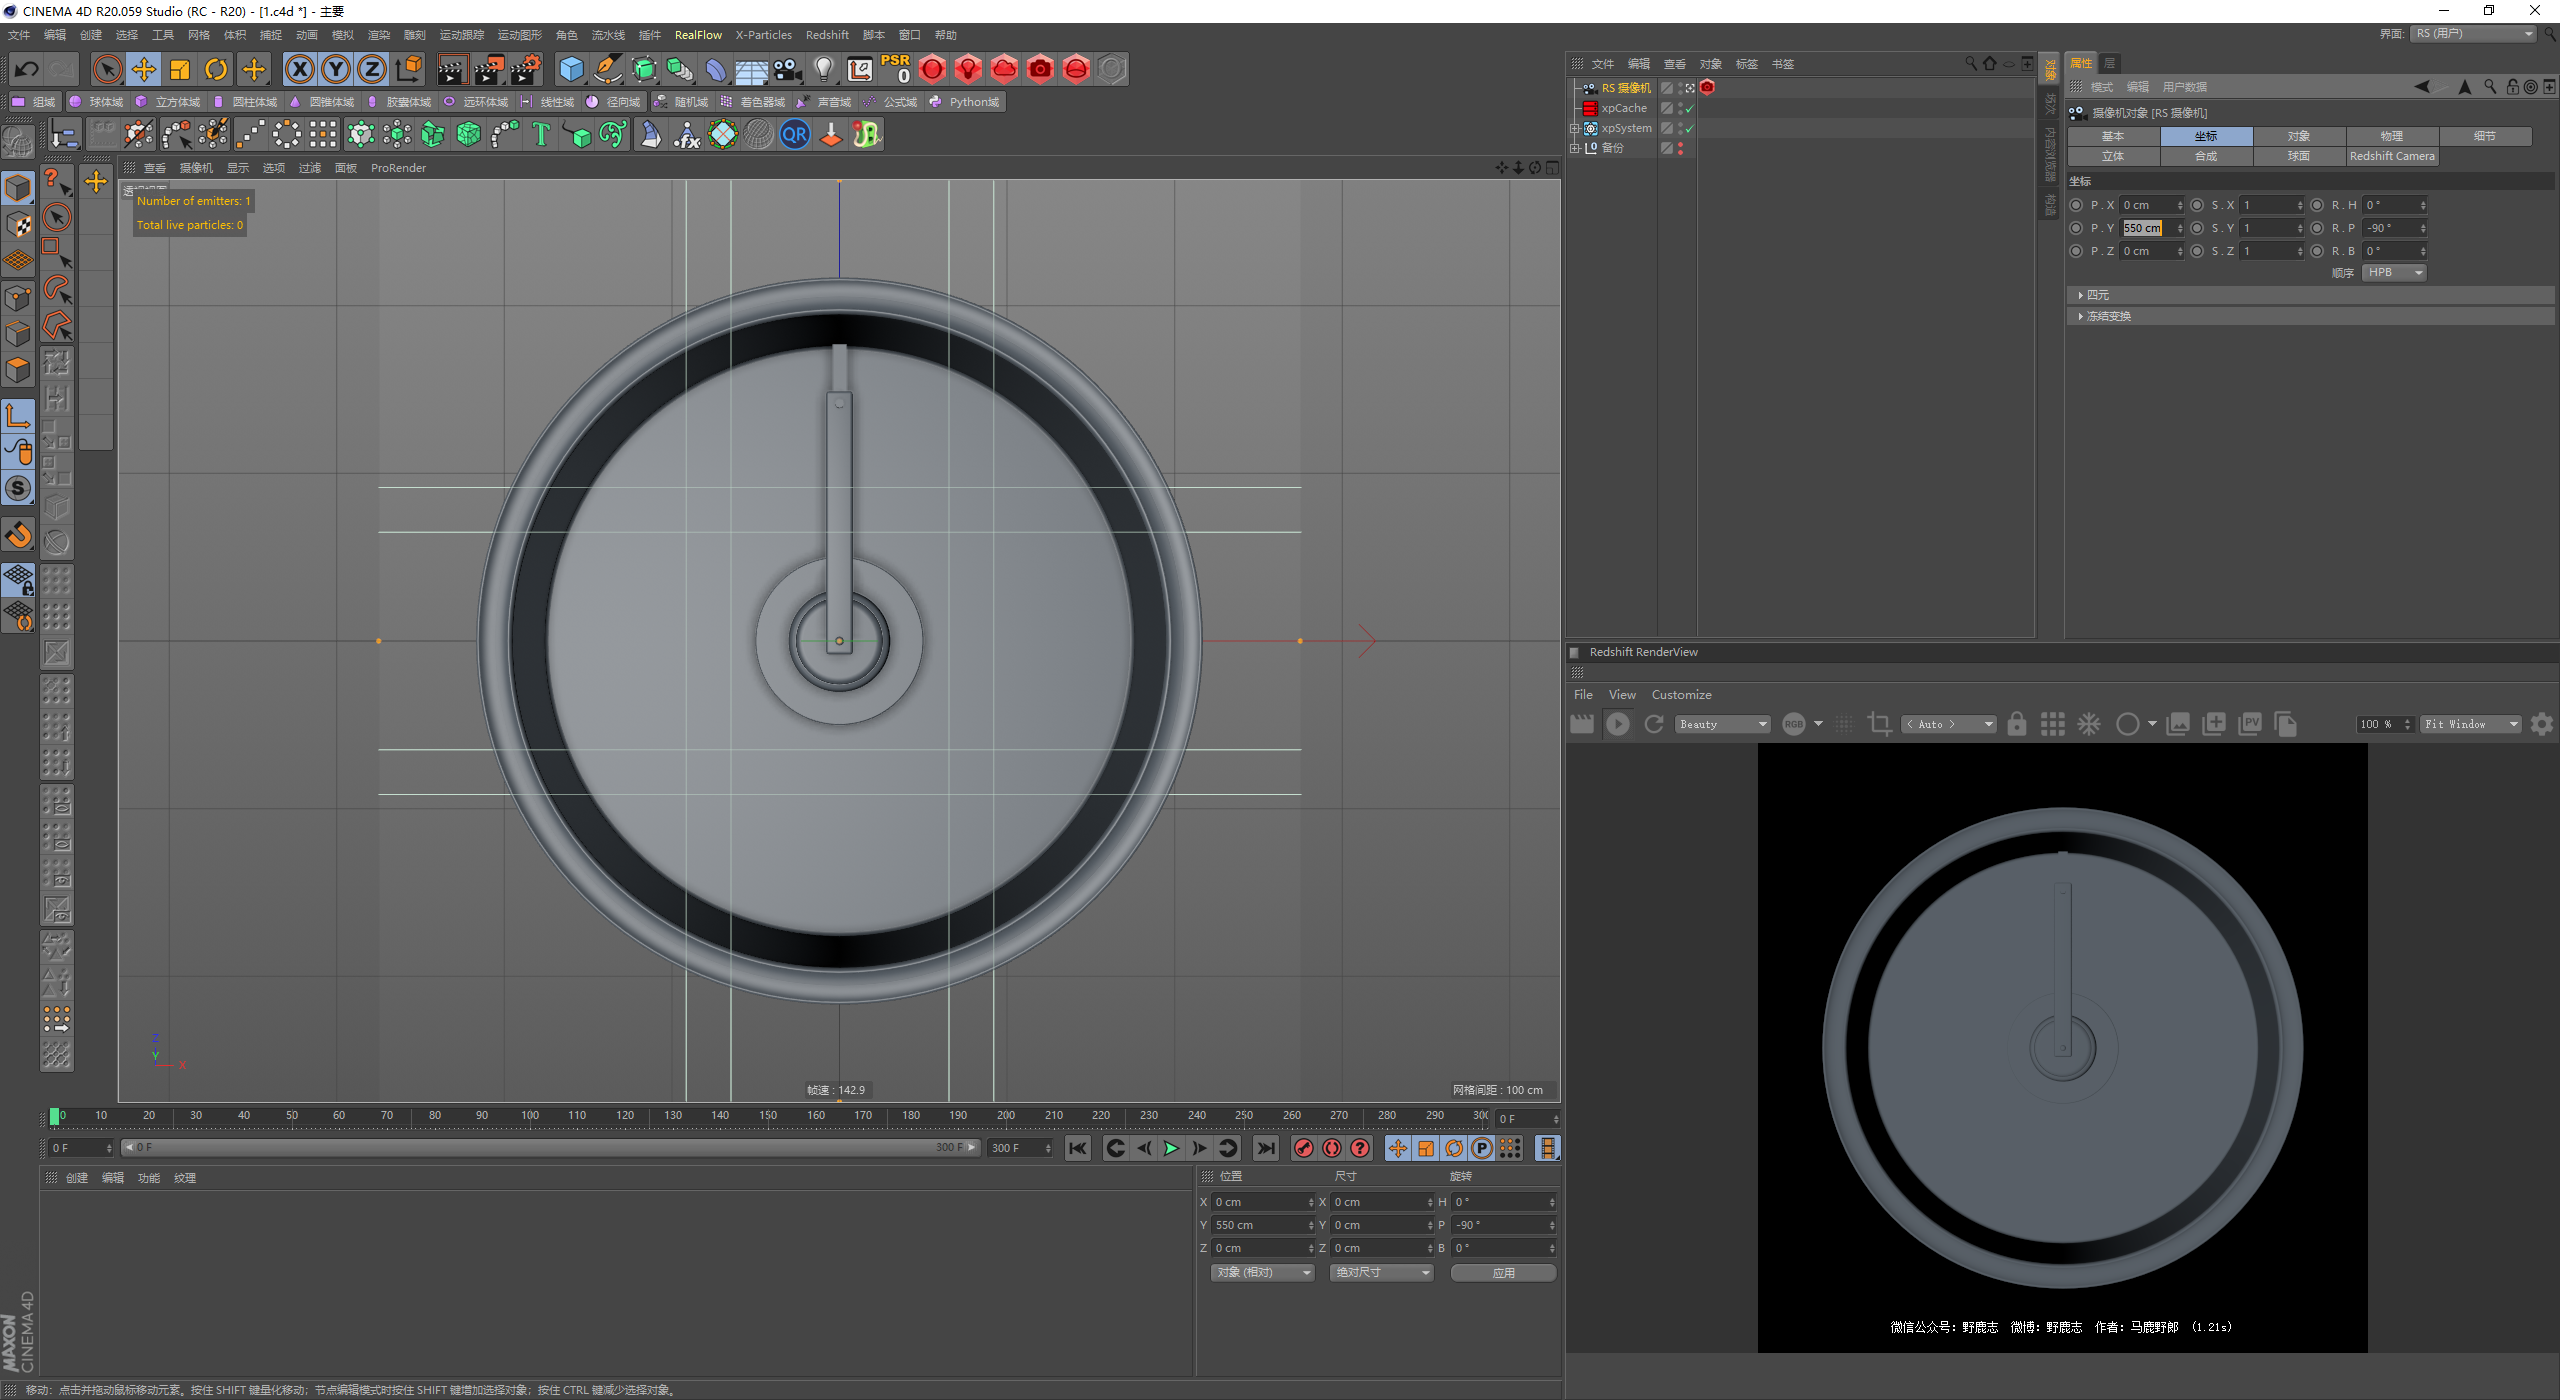2560x1400 pixels.
Task: Click the RenderView lock icon
Action: 2016,724
